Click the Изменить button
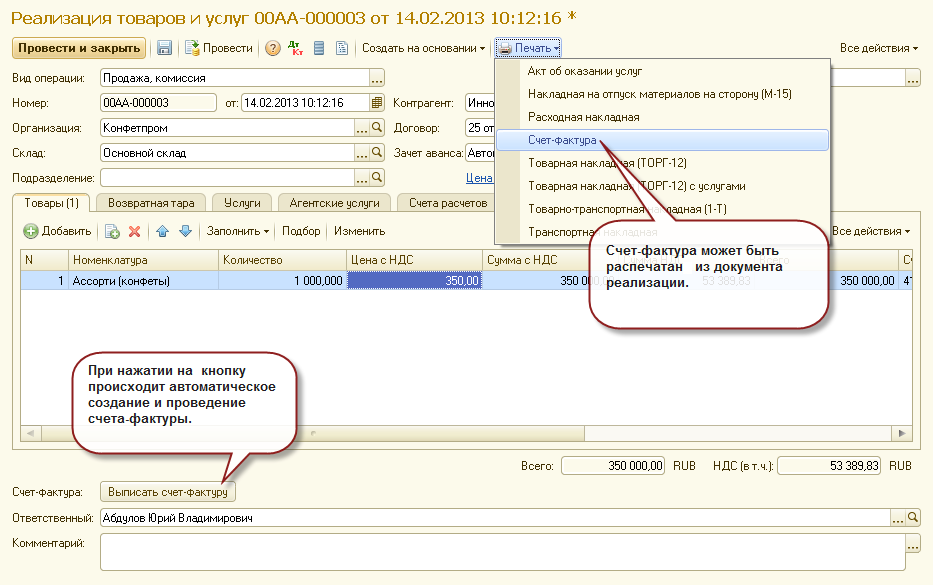Image resolution: width=933 pixels, height=585 pixels. [x=359, y=231]
